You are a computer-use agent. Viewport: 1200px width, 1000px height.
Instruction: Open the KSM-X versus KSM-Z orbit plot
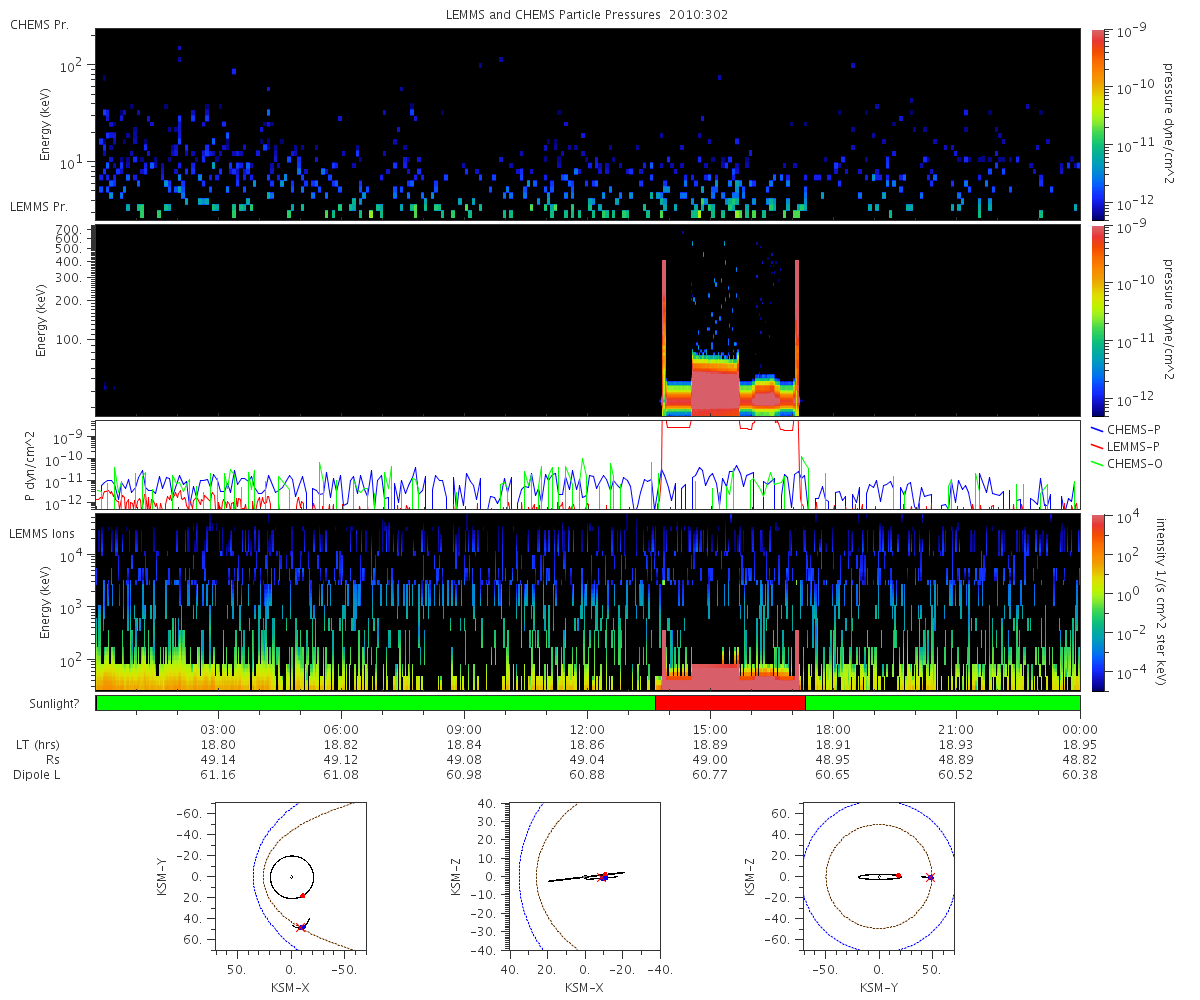pyautogui.click(x=584, y=876)
